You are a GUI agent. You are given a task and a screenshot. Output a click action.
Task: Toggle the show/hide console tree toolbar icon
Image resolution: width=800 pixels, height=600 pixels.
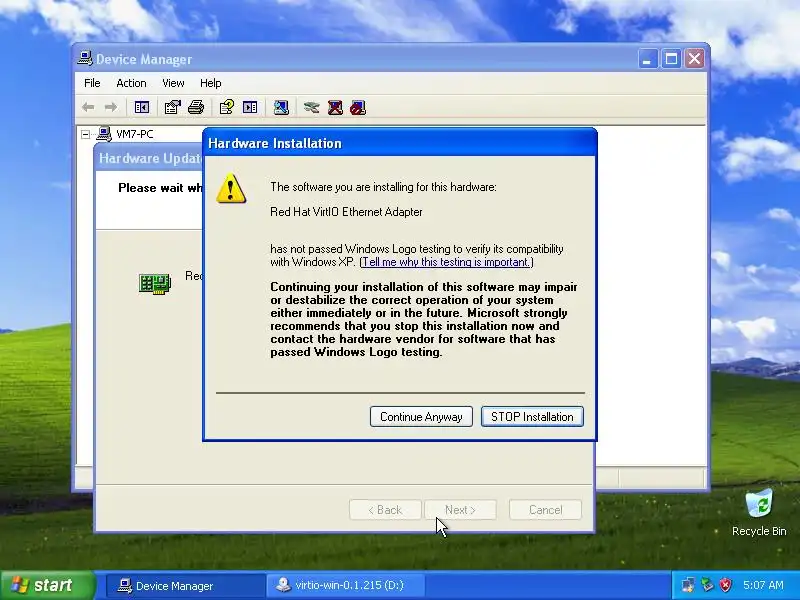click(x=141, y=107)
